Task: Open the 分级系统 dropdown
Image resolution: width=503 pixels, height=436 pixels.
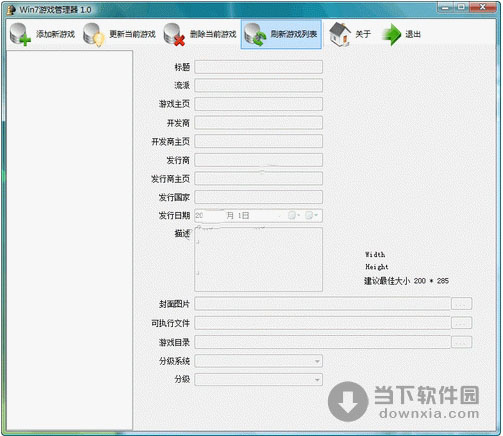Action: point(258,361)
